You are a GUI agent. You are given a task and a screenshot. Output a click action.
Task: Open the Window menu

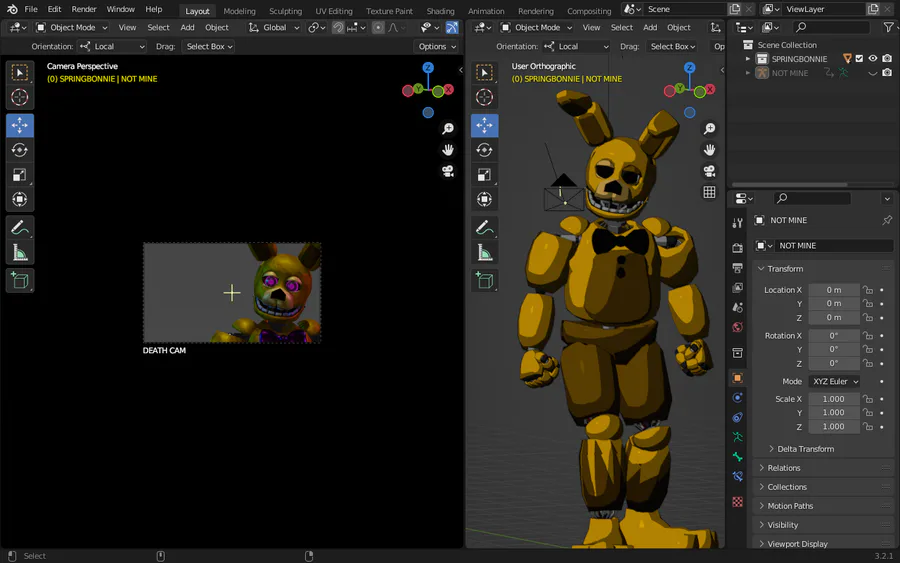[x=121, y=9]
